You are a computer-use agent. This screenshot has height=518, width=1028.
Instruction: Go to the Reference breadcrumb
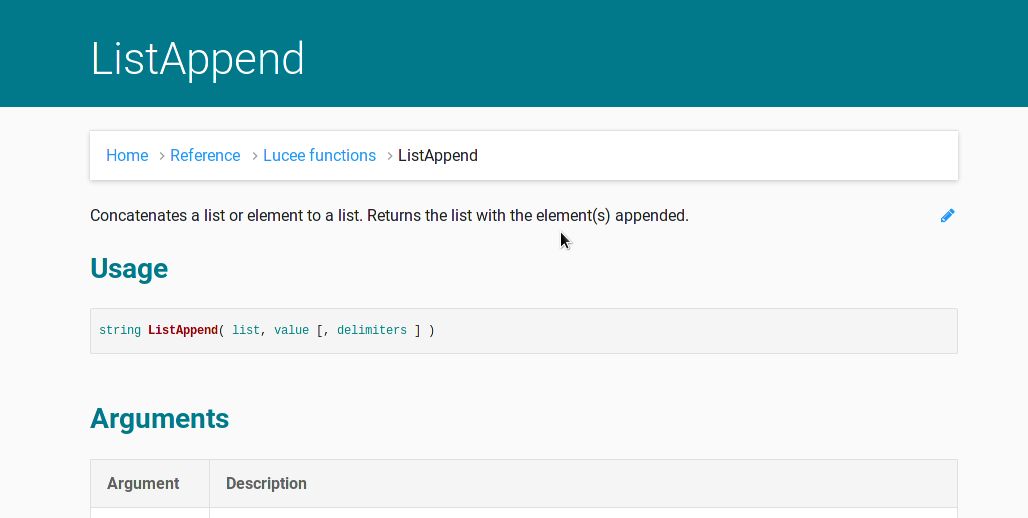tap(205, 155)
